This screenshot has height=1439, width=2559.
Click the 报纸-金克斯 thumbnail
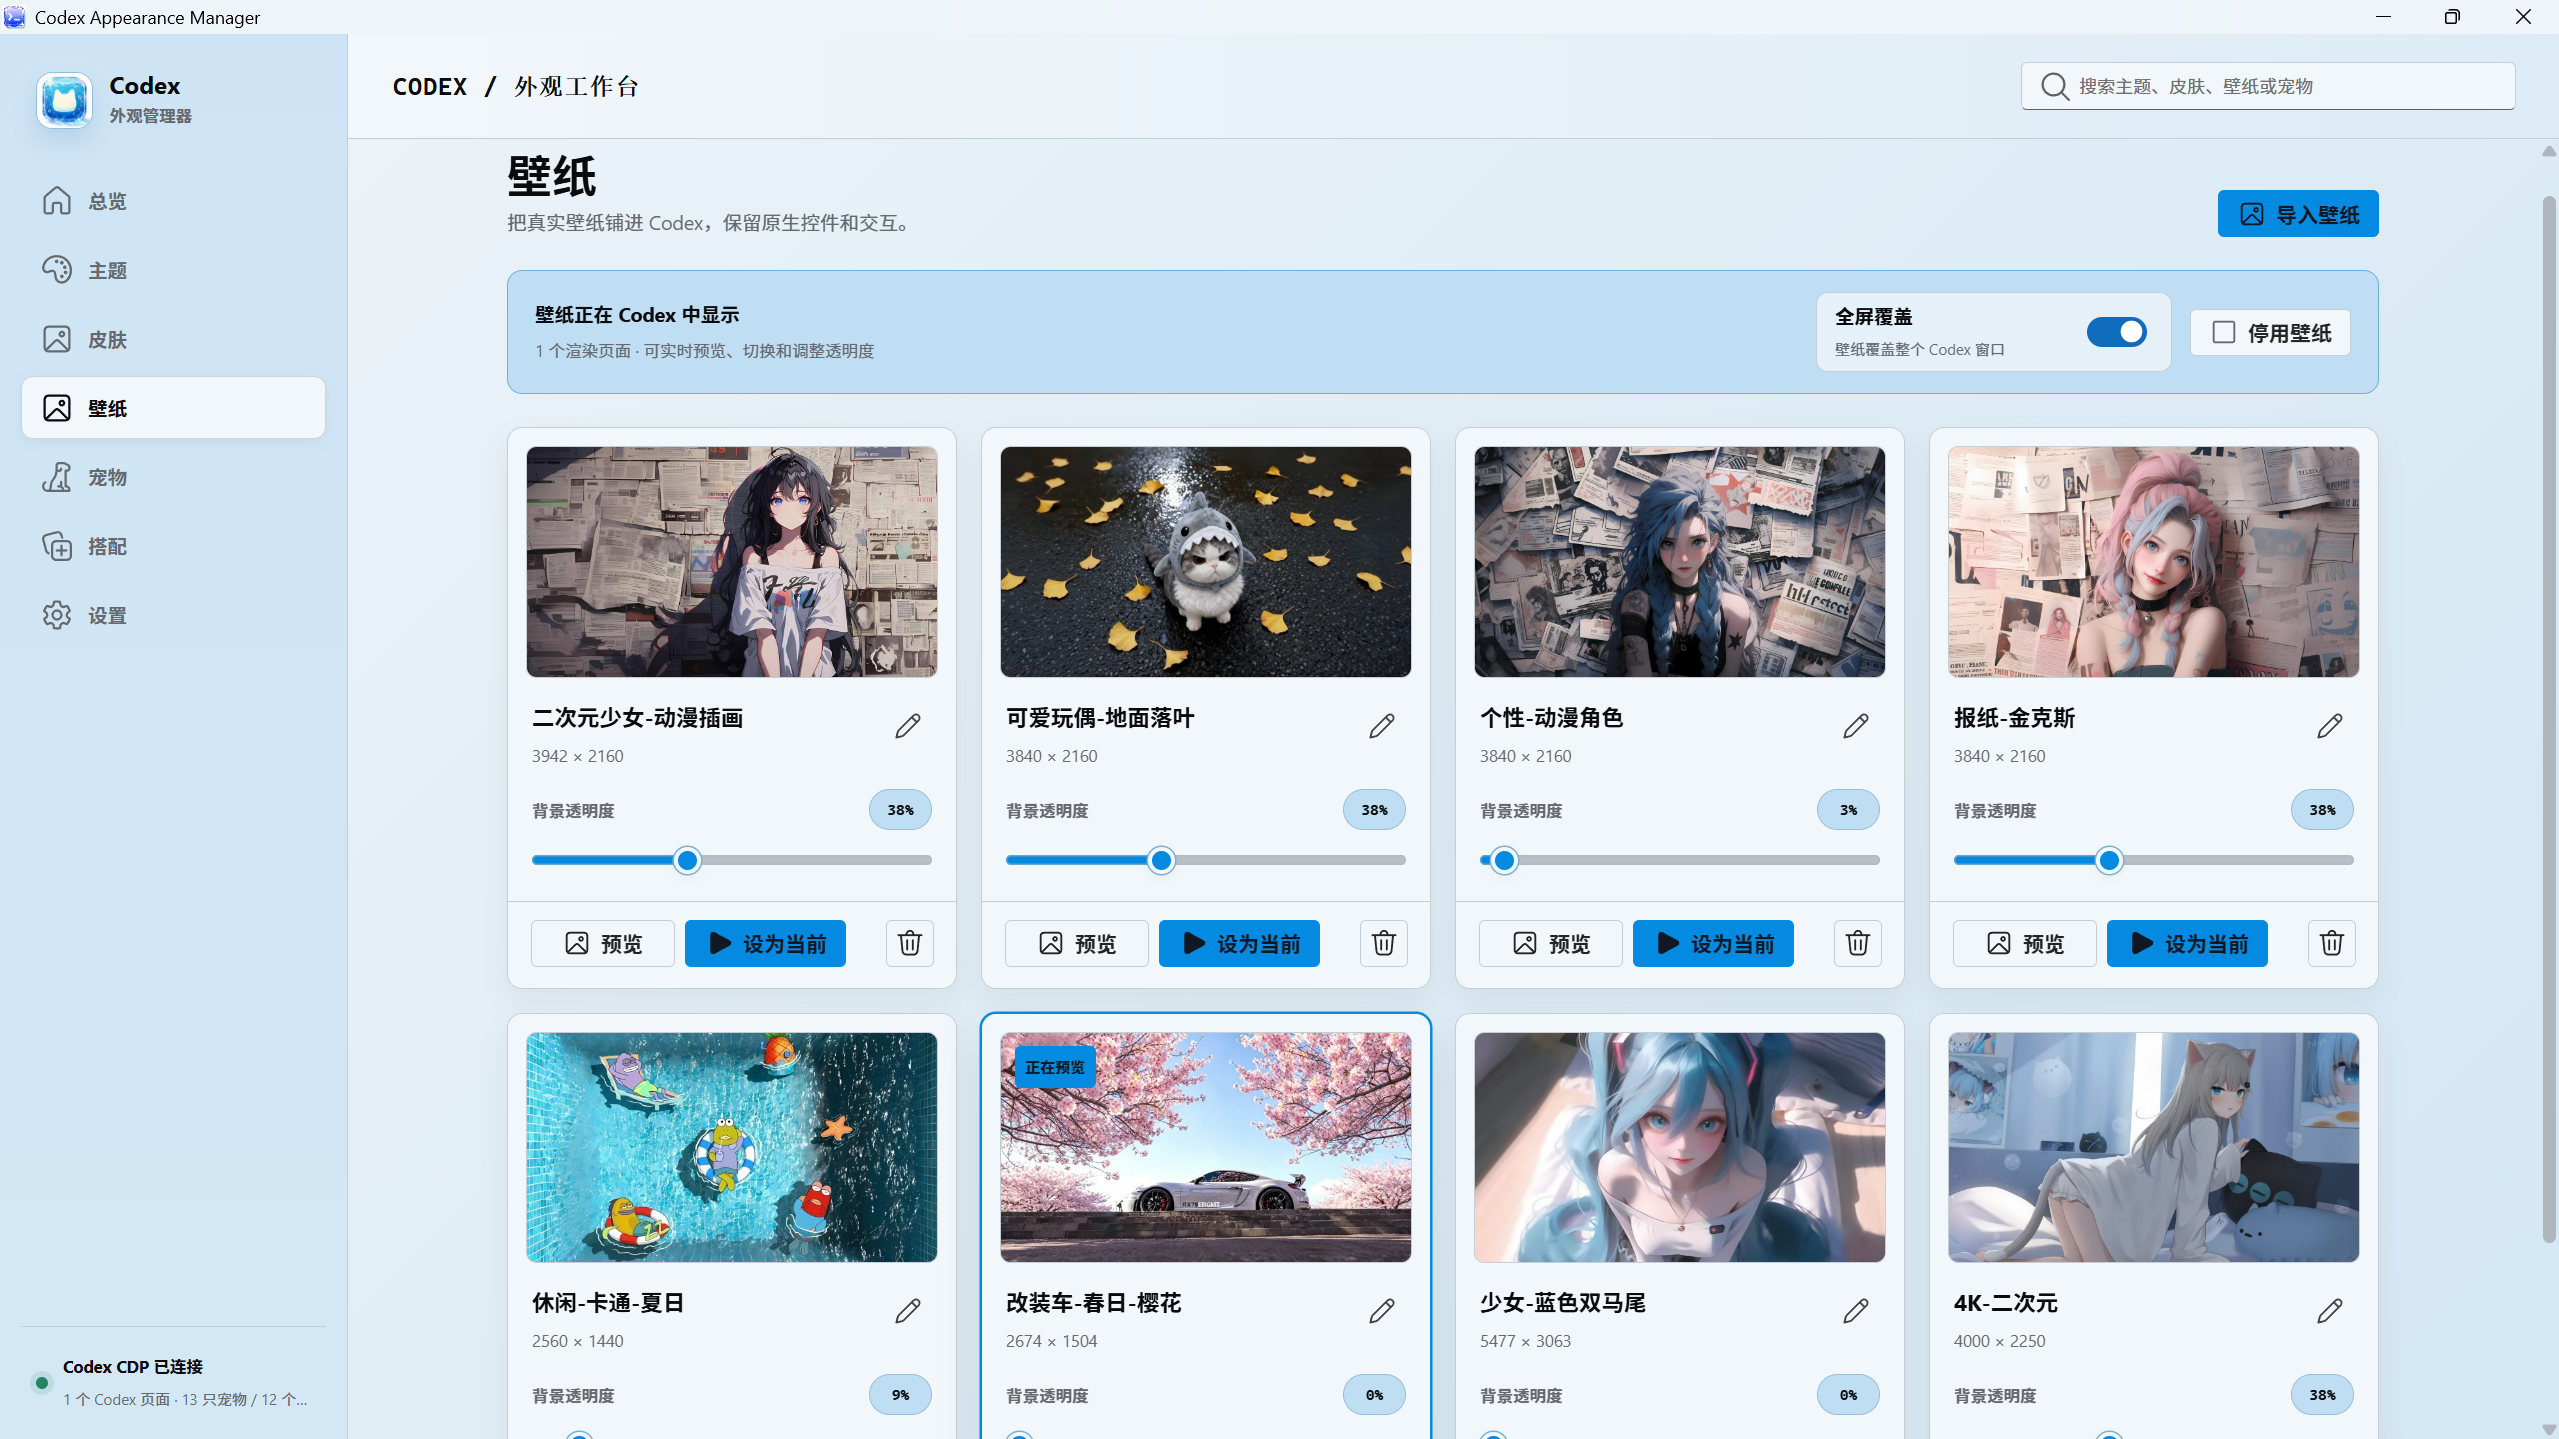(x=2154, y=562)
